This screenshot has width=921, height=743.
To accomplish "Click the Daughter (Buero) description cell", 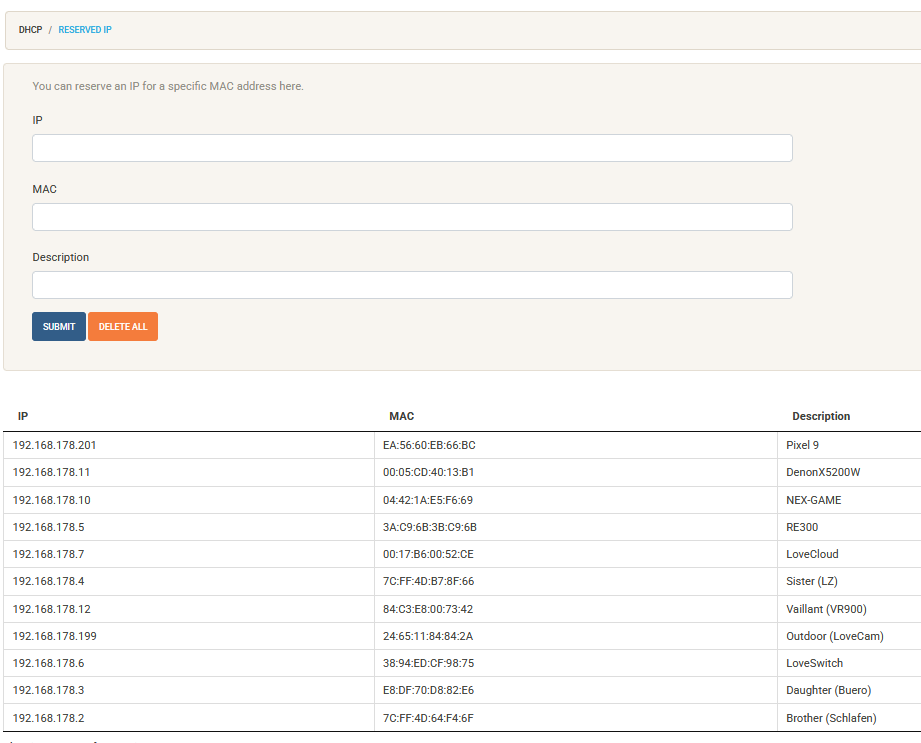I will point(828,690).
